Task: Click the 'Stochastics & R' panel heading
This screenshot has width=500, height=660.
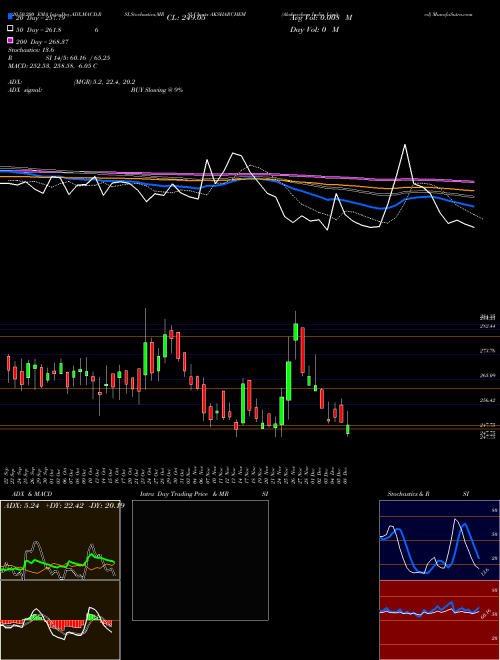Action: [x=408, y=494]
